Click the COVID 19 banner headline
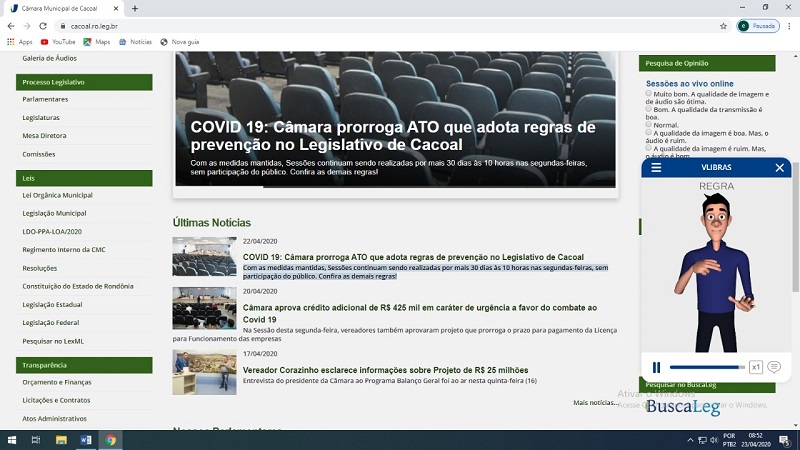This screenshot has width=800, height=450. 393,136
